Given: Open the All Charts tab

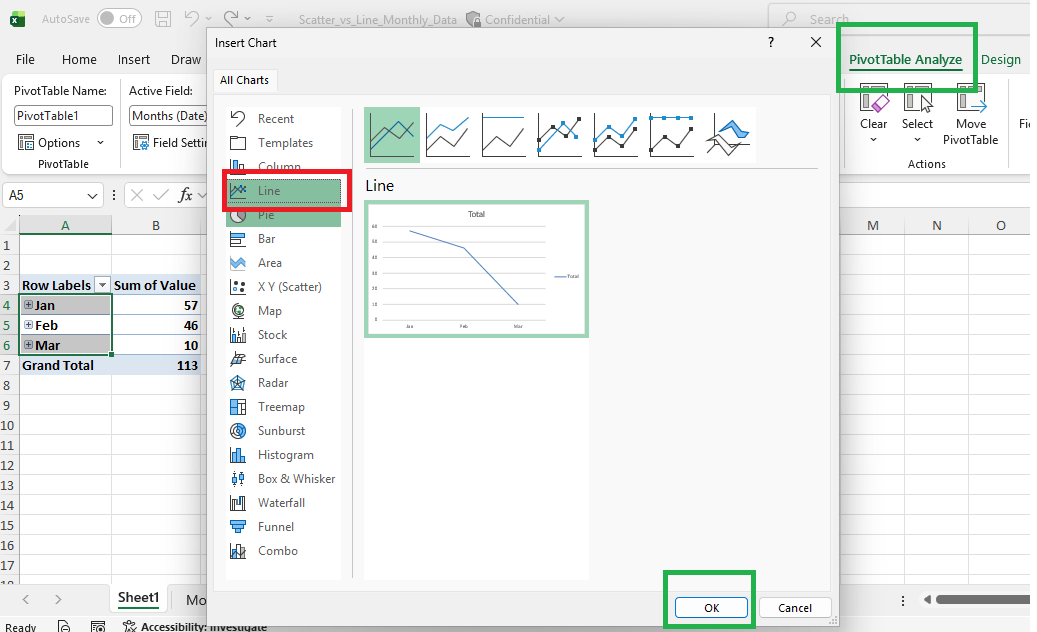Looking at the screenshot, I should click(245, 80).
